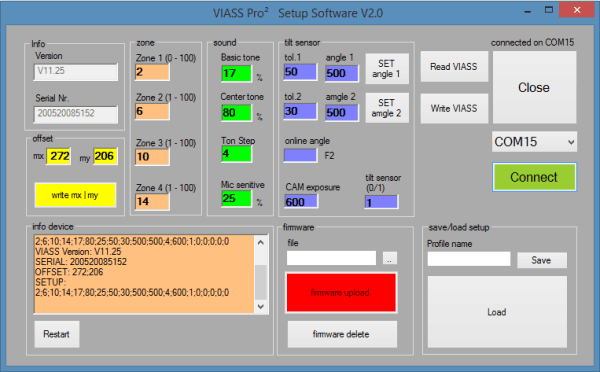Select the offset my field
The width and height of the screenshot is (600, 372).
[x=105, y=156]
